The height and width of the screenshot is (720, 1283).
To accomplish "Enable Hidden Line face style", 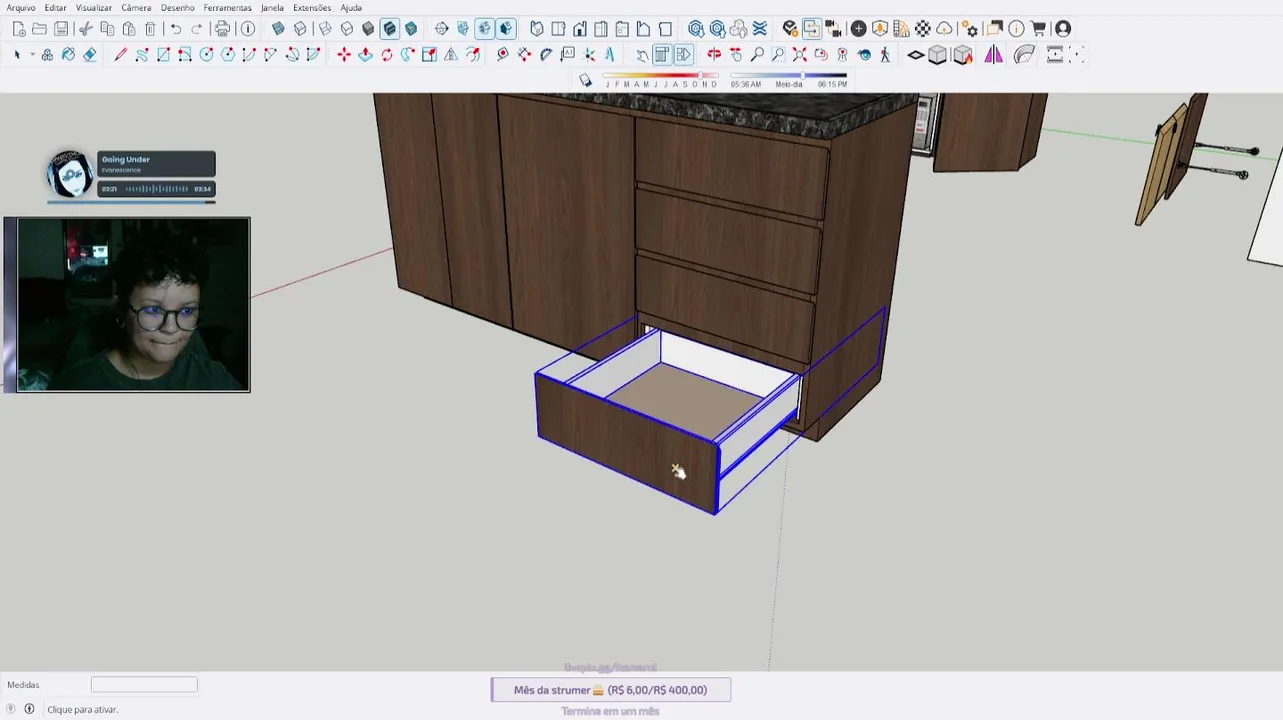I will pos(347,29).
